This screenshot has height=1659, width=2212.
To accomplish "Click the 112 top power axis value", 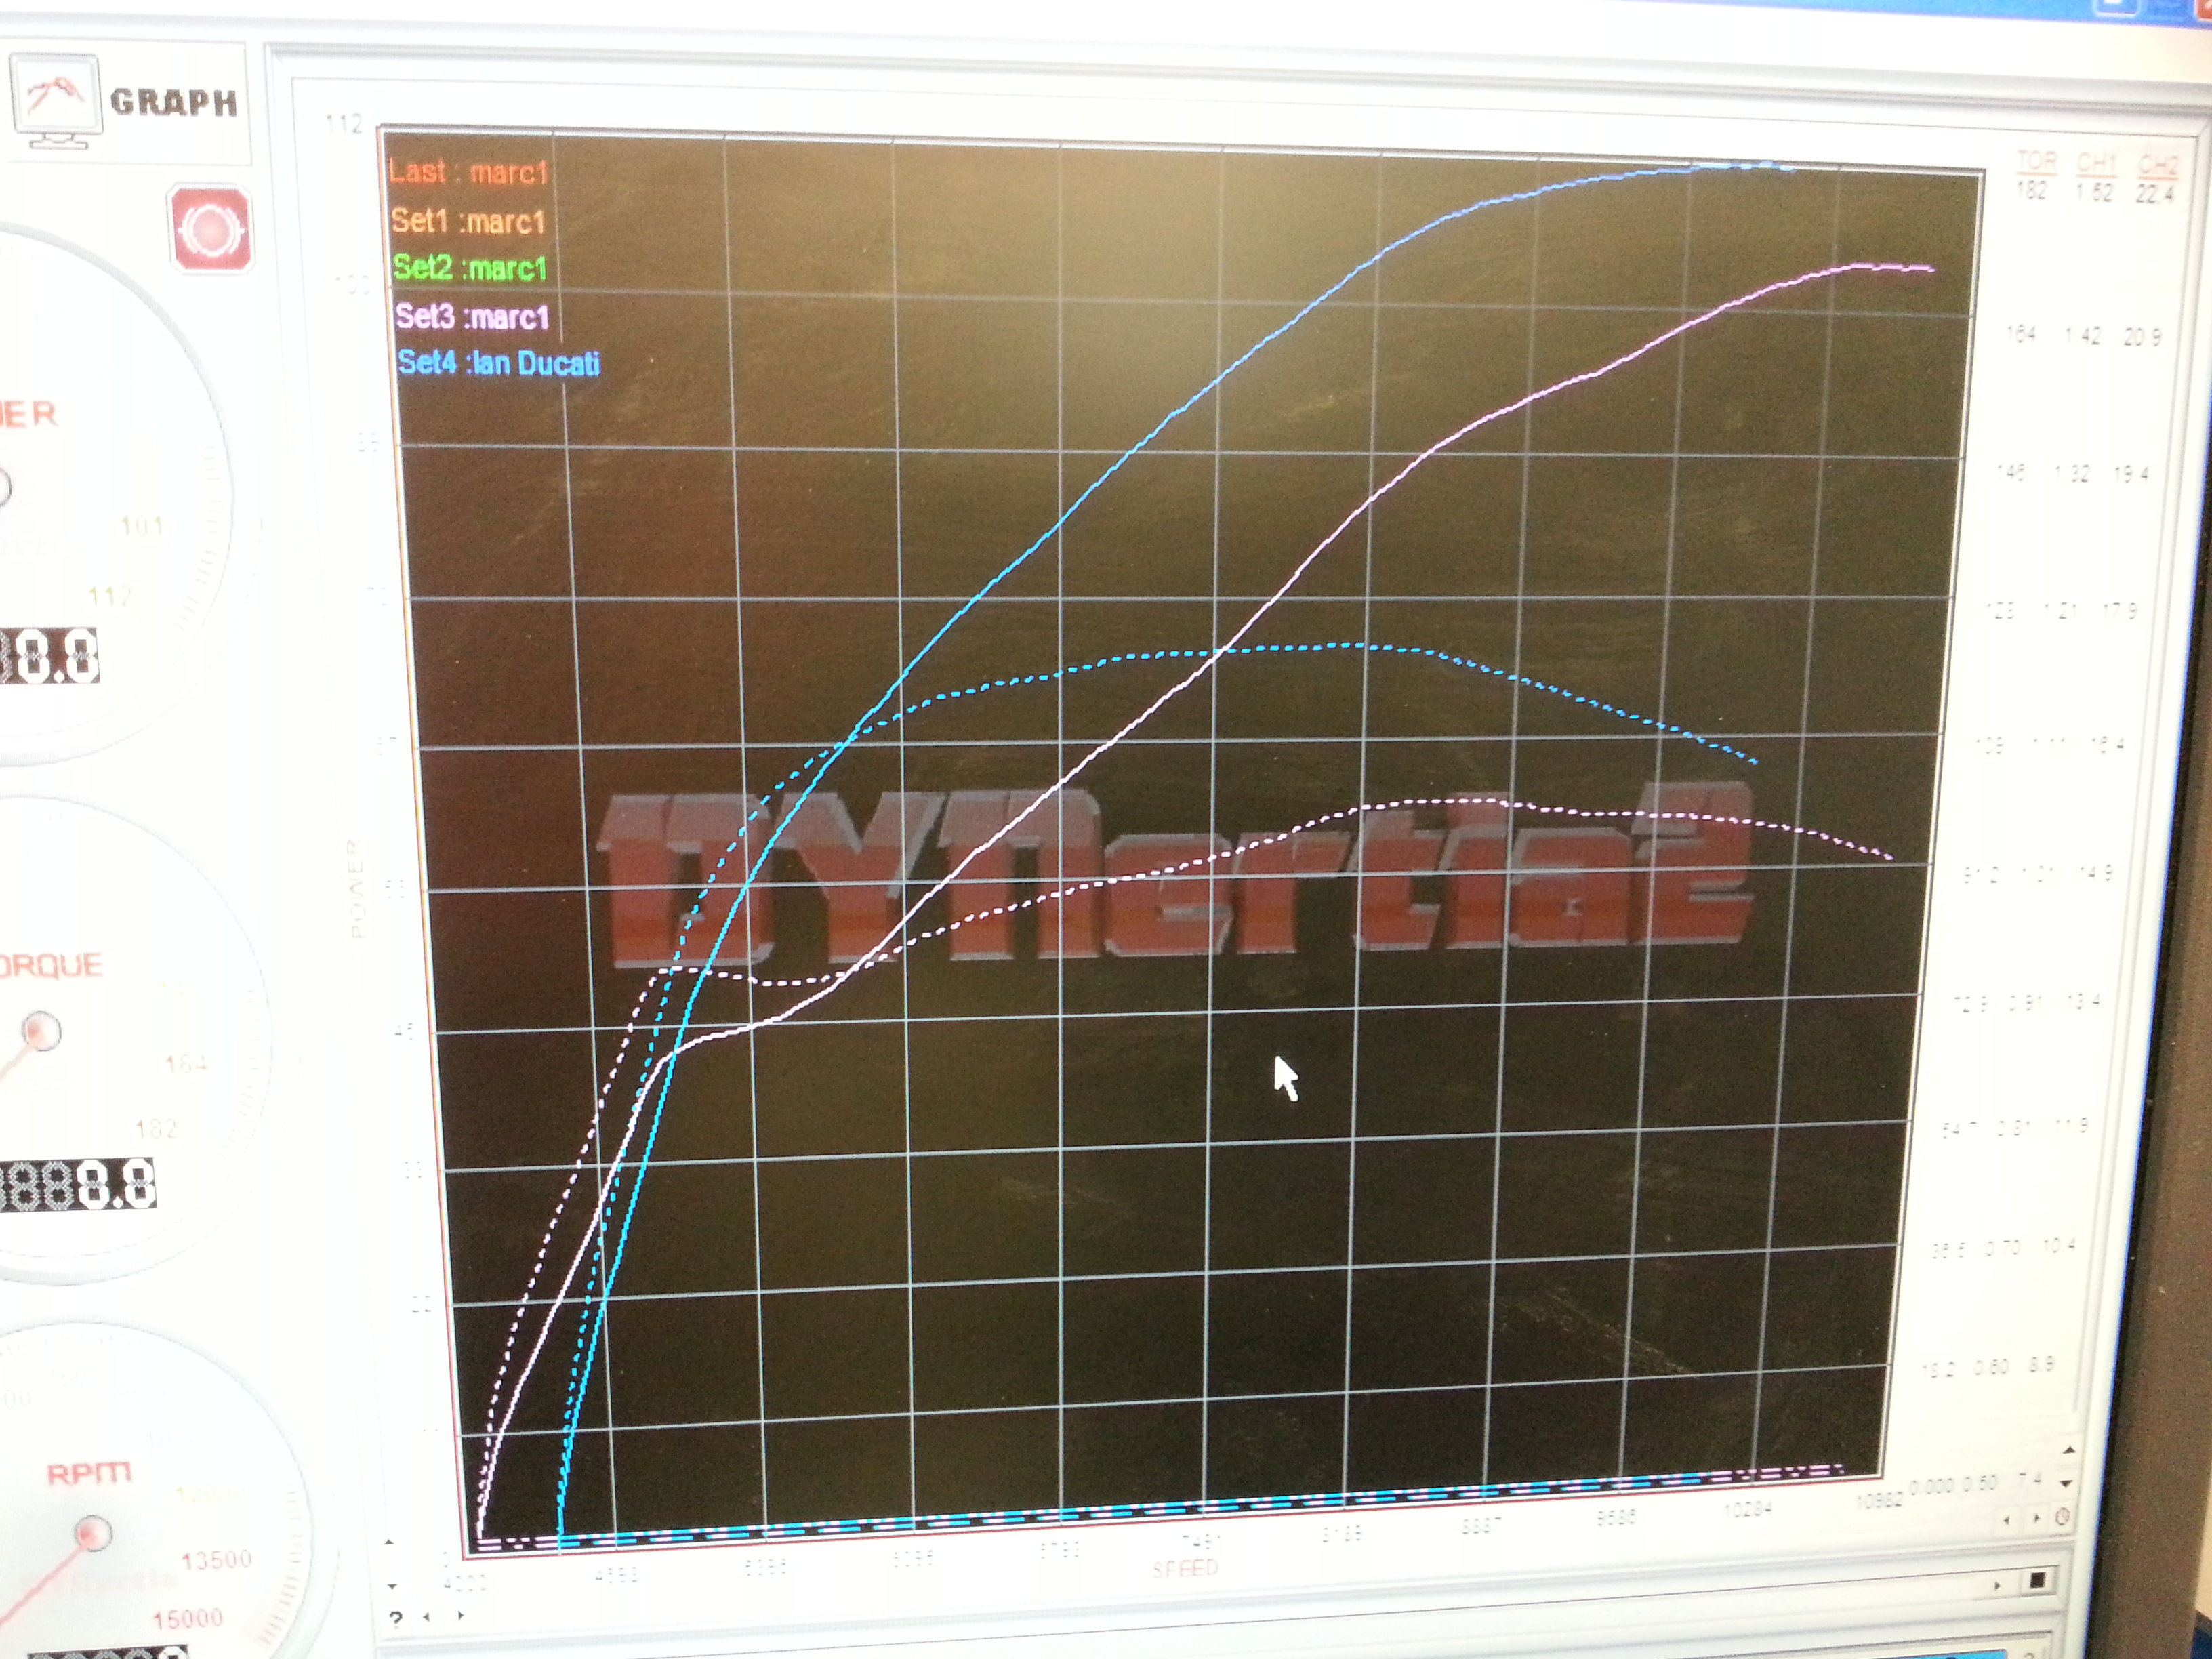I will coord(344,124).
